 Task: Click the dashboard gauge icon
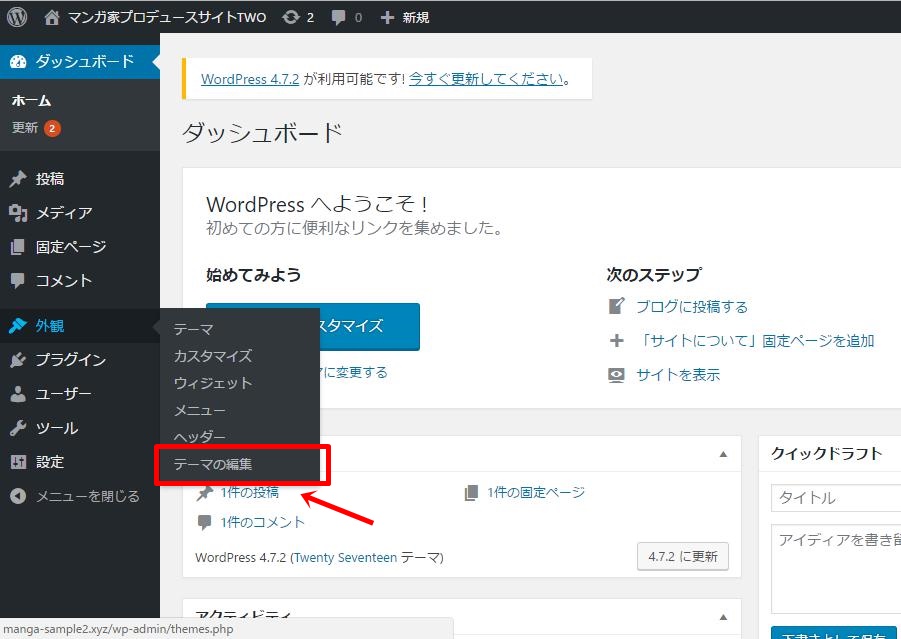[18, 61]
